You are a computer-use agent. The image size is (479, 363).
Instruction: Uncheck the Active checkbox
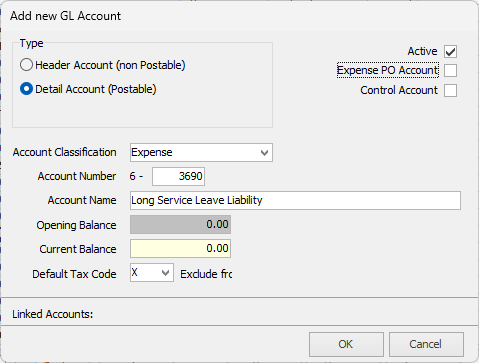450,52
